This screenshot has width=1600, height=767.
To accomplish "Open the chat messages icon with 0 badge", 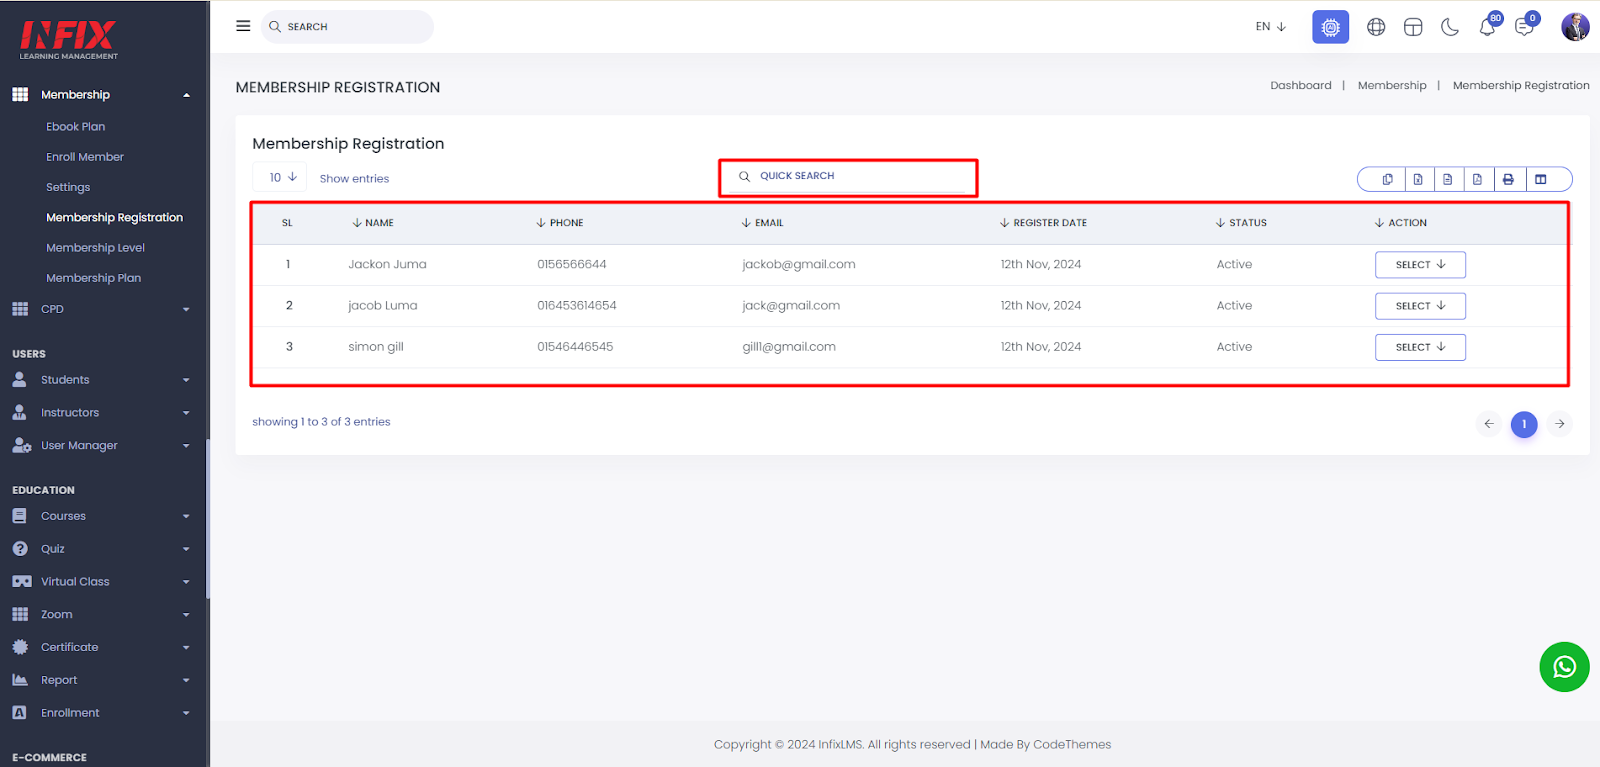I will click(1525, 26).
